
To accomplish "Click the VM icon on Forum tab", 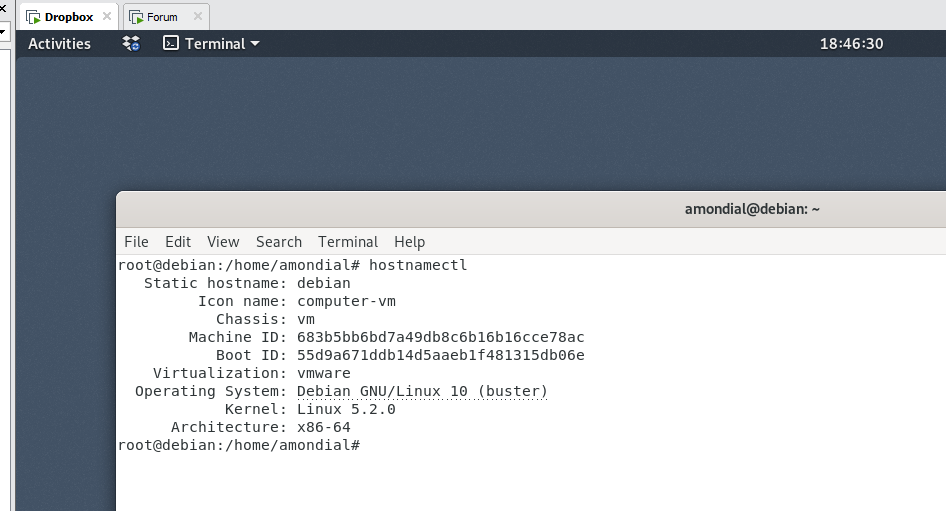I will pos(136,17).
